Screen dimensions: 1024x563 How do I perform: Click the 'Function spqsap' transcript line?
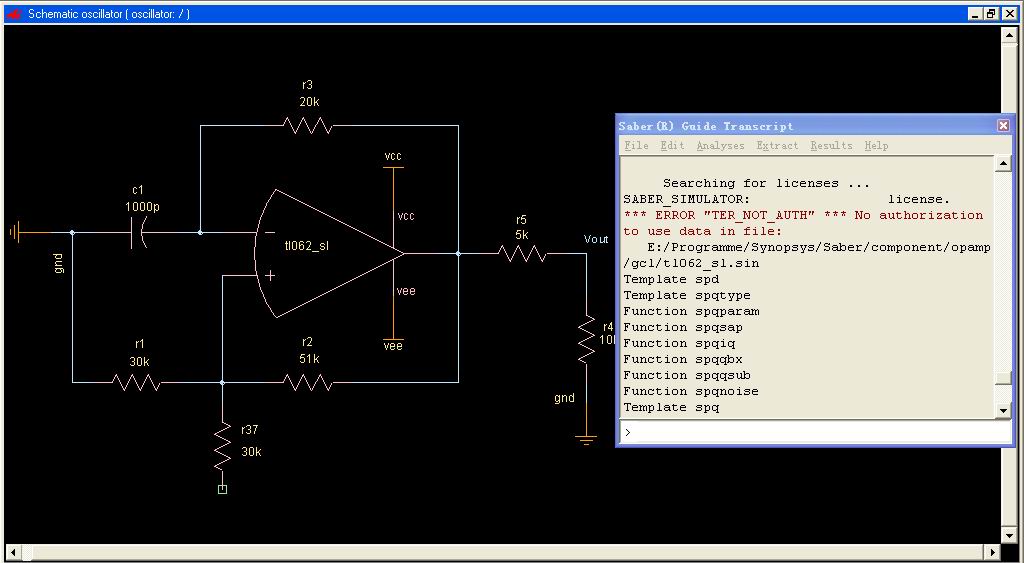[x=683, y=327]
